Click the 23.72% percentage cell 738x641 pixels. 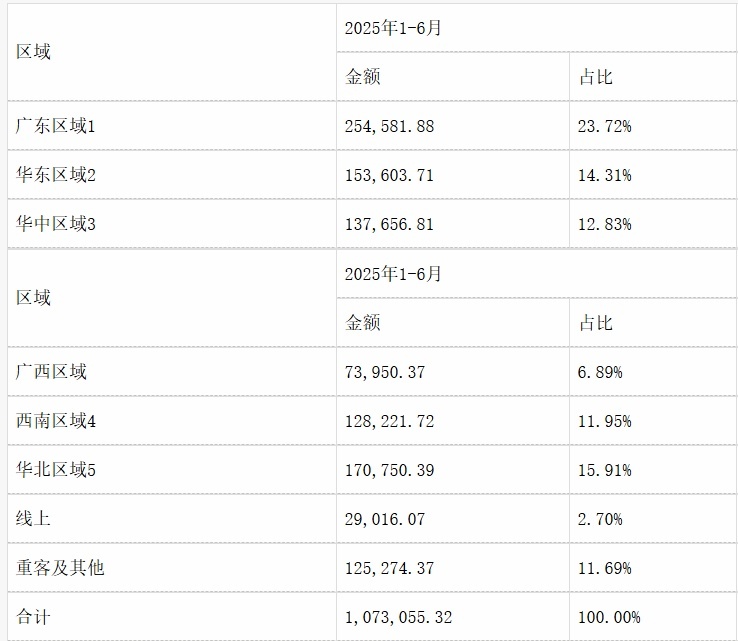pyautogui.click(x=605, y=126)
